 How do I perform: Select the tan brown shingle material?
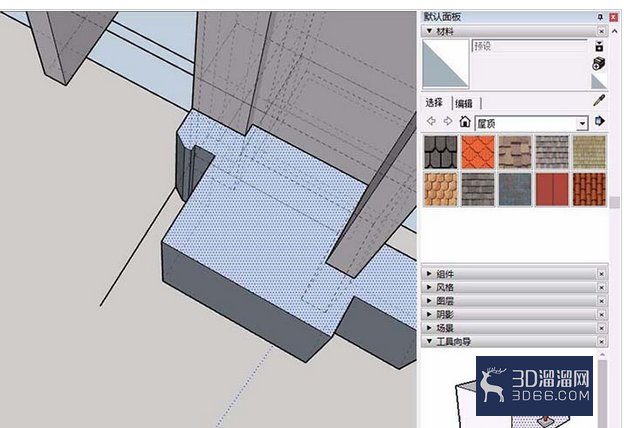pos(515,152)
